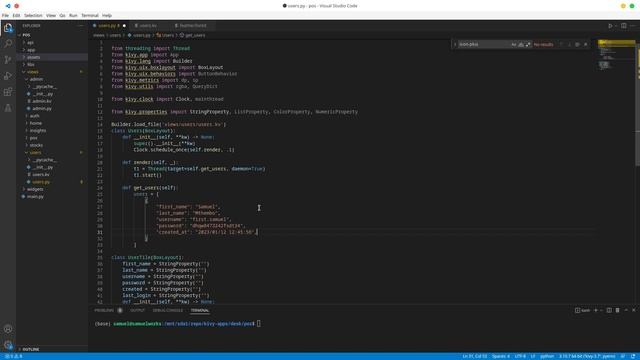Viewport: 640px width, 360px height.
Task: Maximize the panel with the up chevron
Action: click(626, 310)
